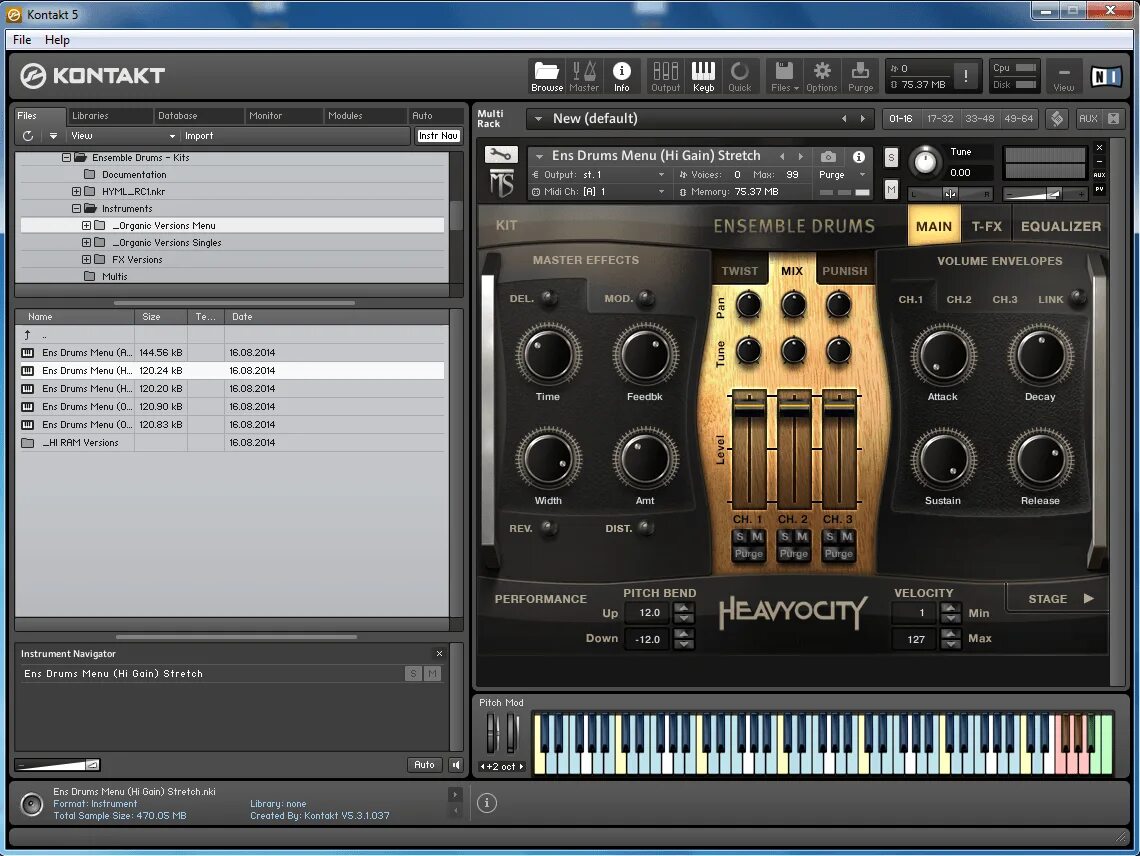This screenshot has width=1140, height=856.
Task: Open the Help menu
Action: [x=57, y=40]
